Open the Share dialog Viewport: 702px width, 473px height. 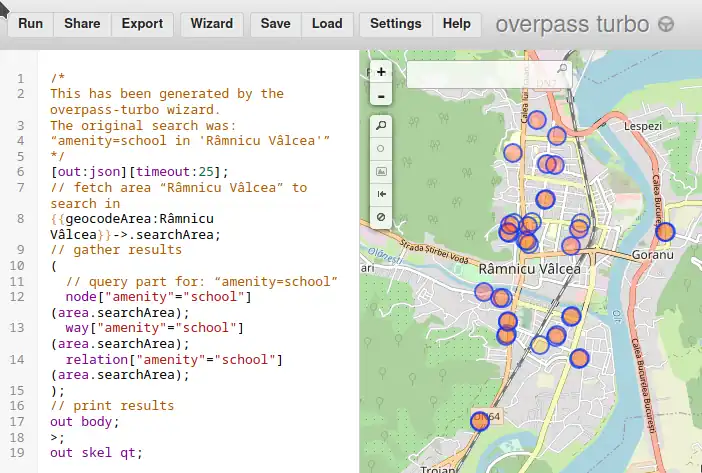pyautogui.click(x=81, y=24)
